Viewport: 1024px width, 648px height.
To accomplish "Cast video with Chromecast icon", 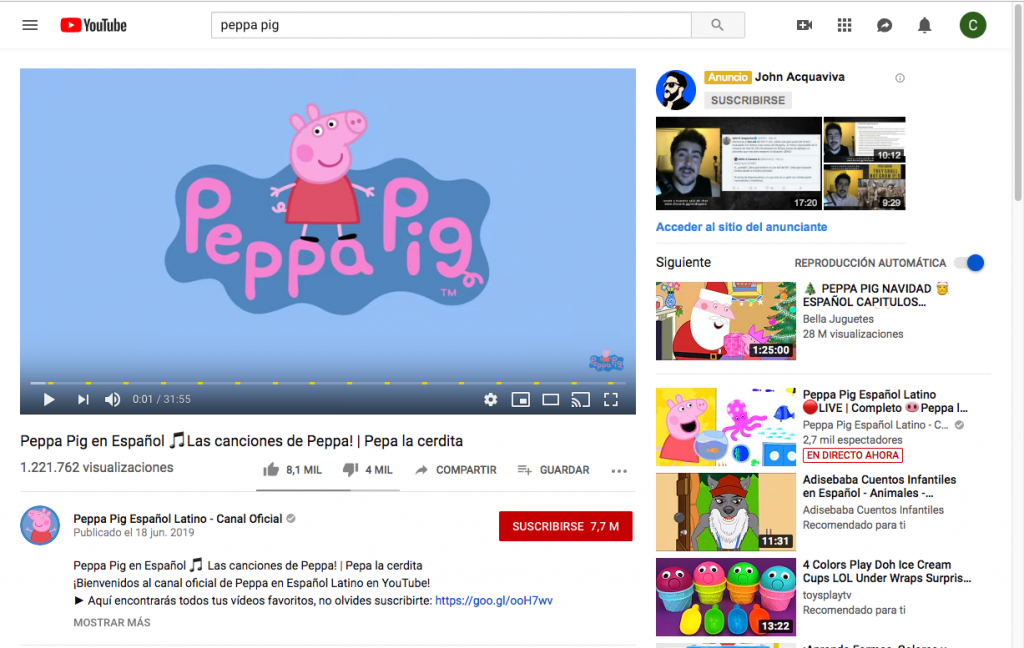I will 580,400.
